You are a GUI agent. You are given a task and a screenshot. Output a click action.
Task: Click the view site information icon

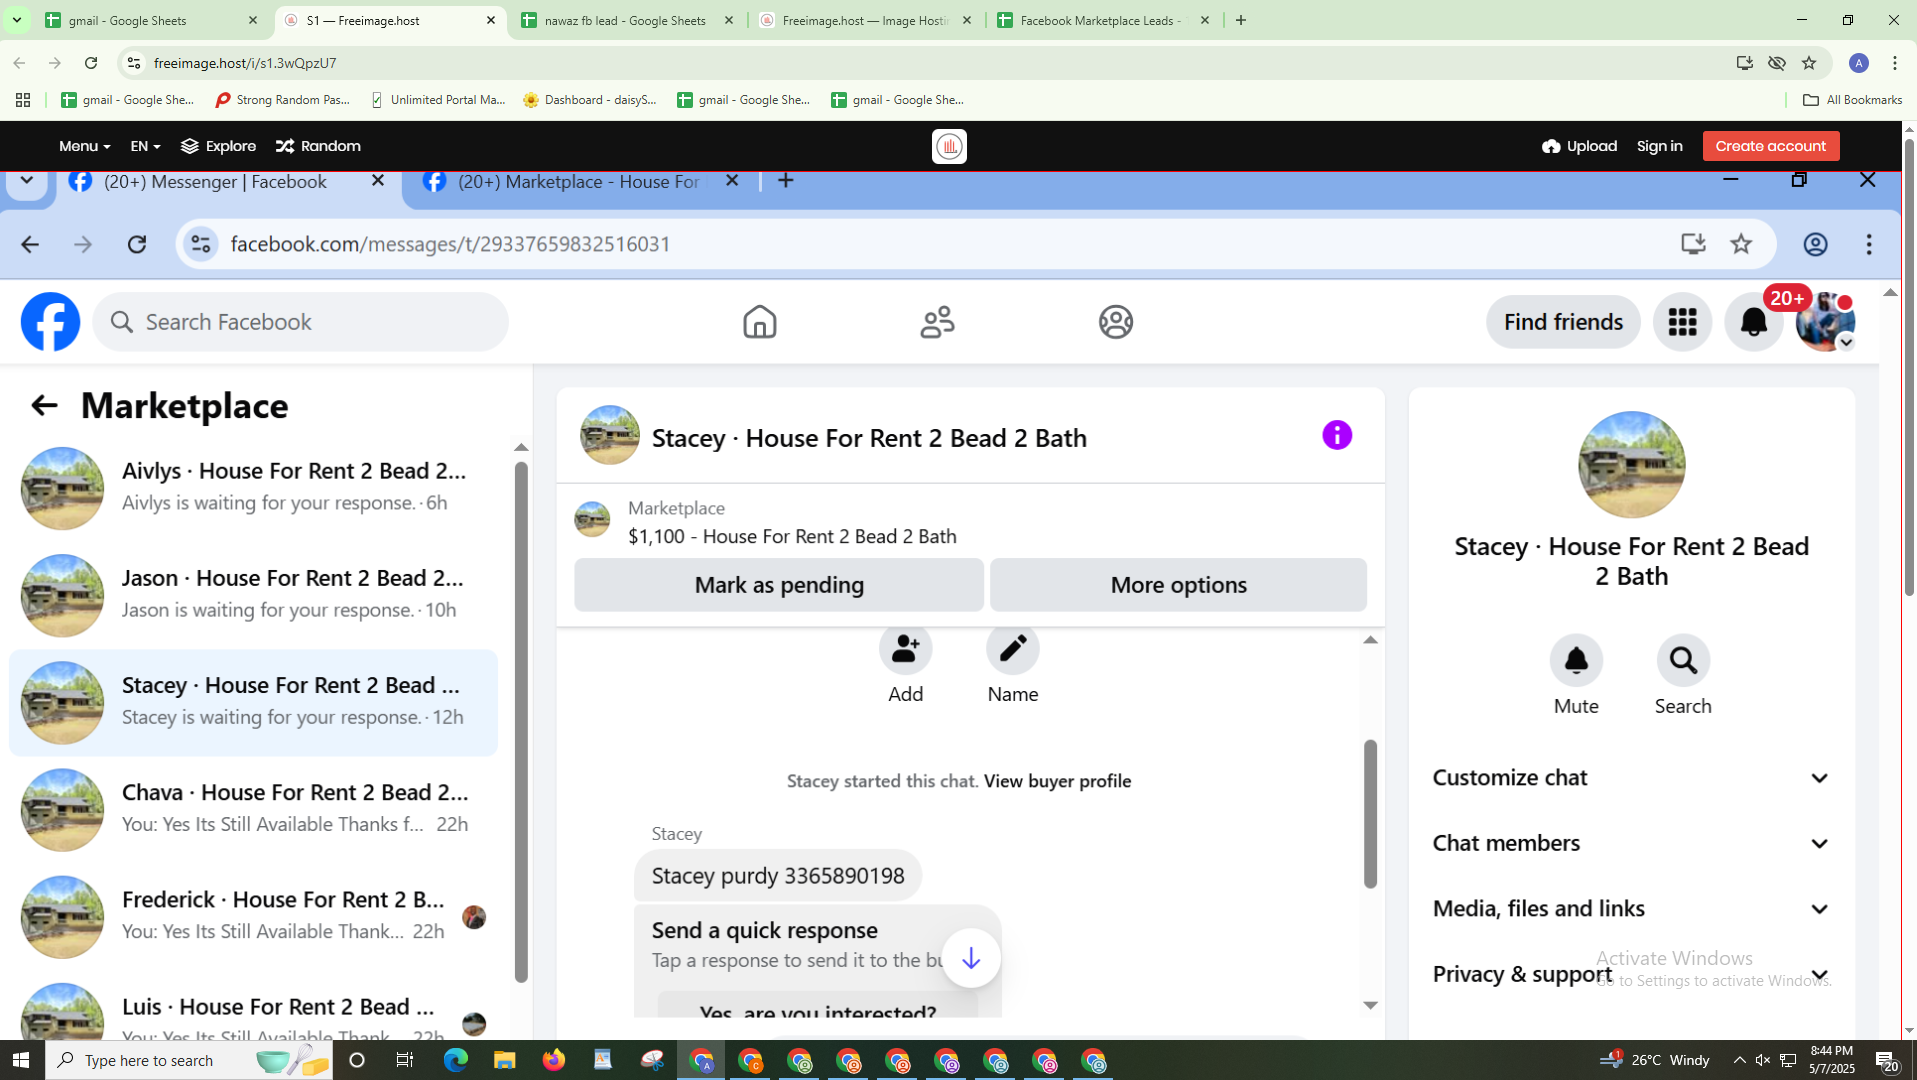click(133, 63)
